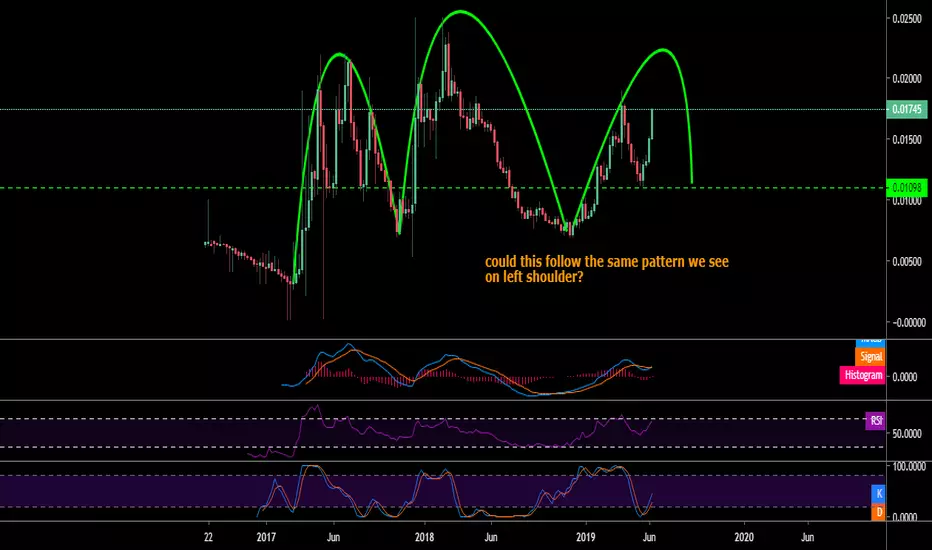Click the Jun label after 2020

click(x=808, y=538)
